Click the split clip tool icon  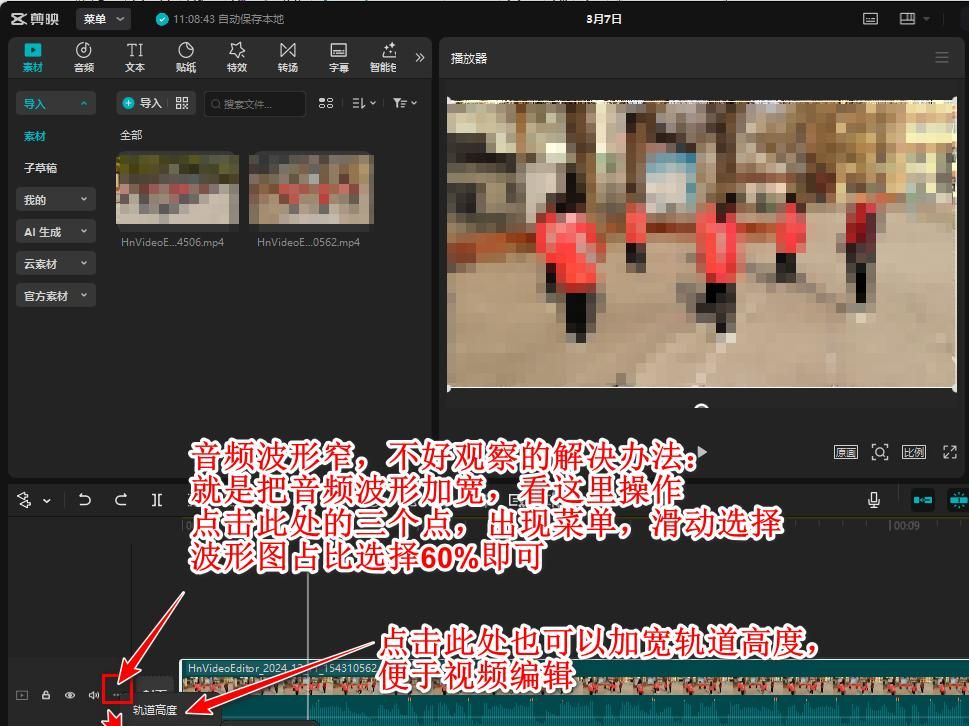pos(157,500)
